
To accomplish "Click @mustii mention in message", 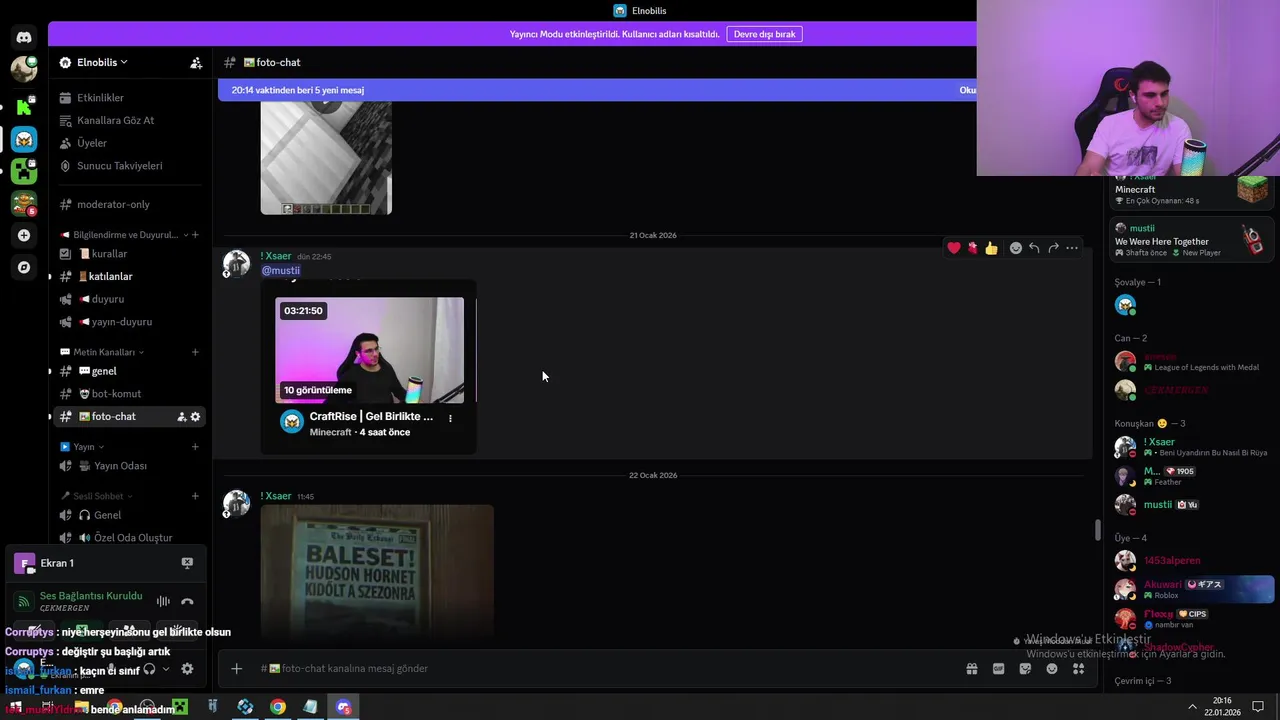I will coord(280,271).
